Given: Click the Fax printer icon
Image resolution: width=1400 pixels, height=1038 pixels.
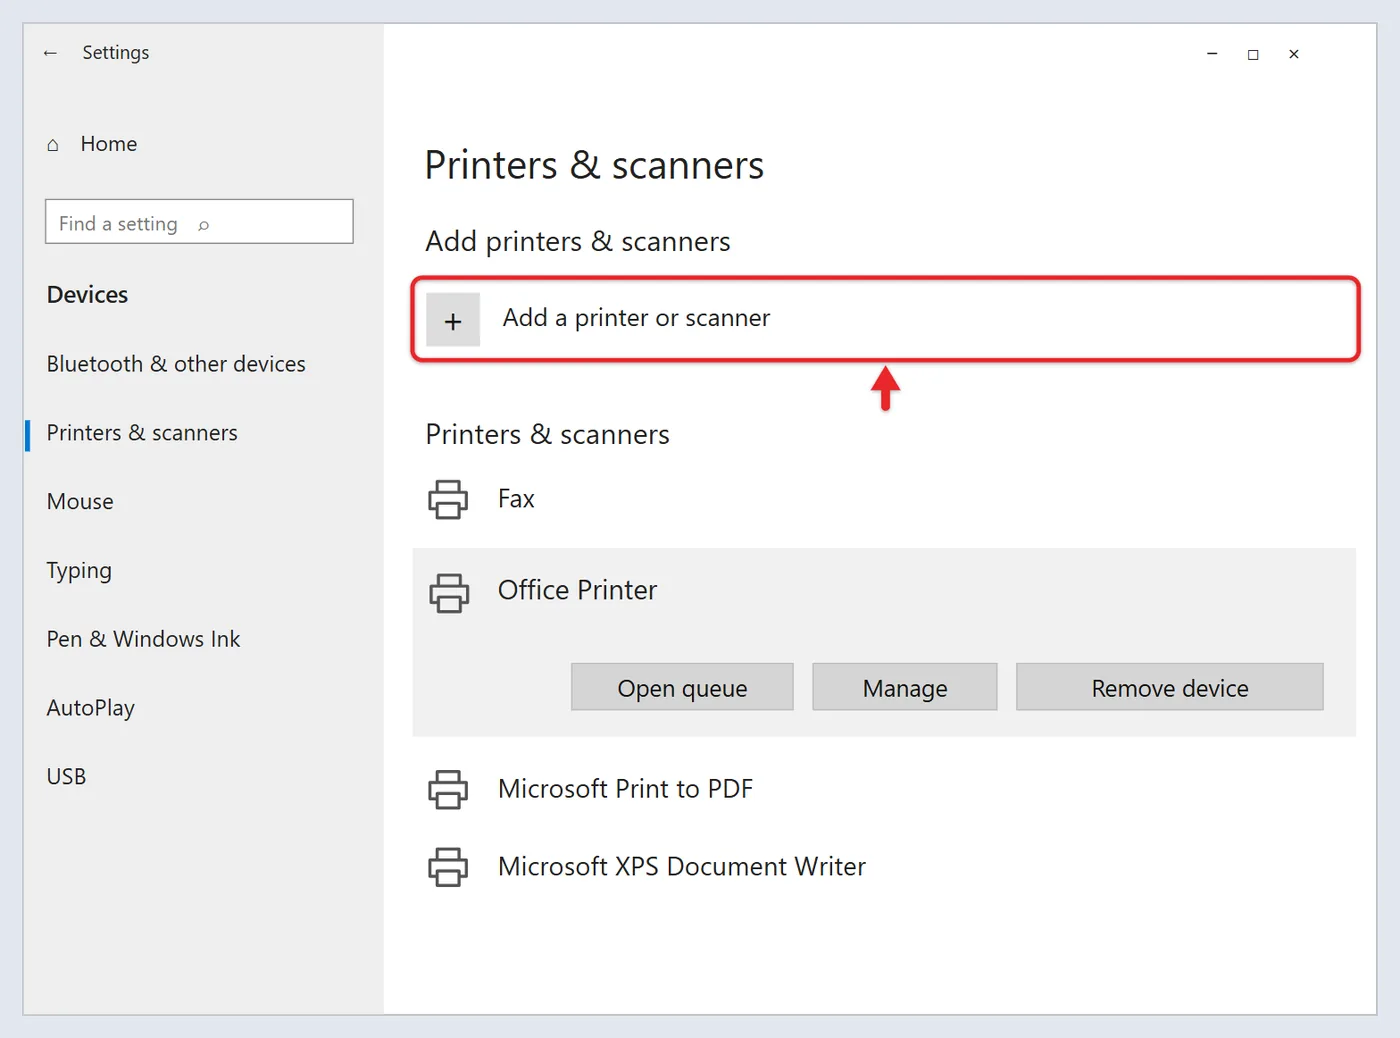Looking at the screenshot, I should point(448,499).
